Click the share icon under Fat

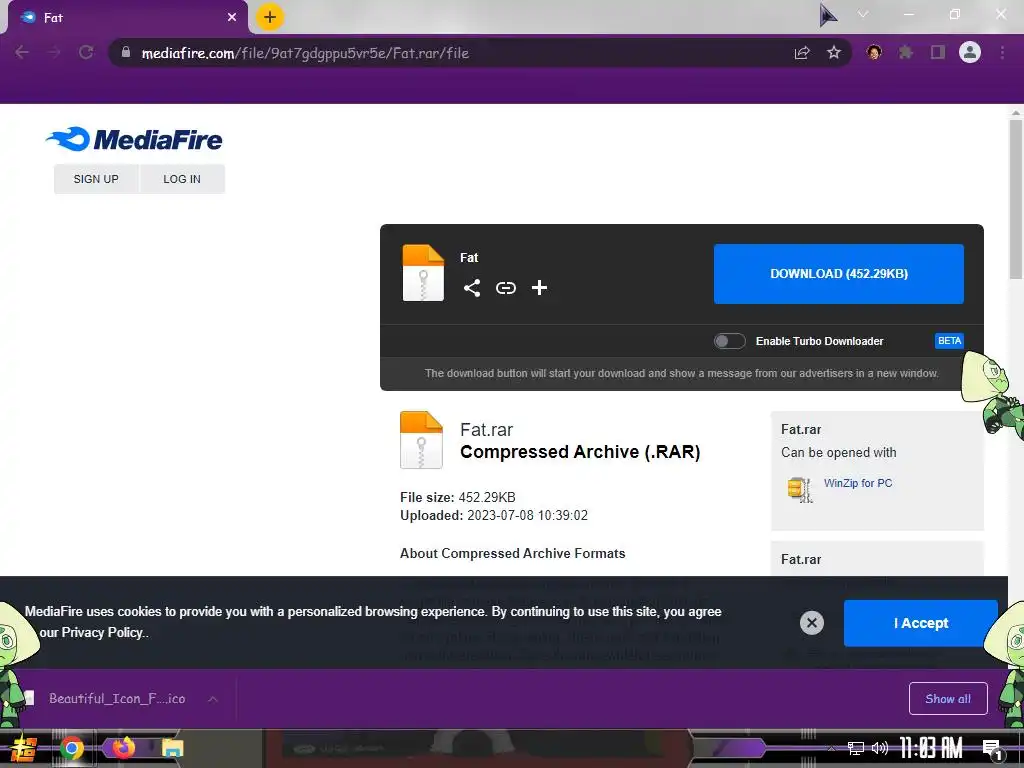pyautogui.click(x=472, y=288)
